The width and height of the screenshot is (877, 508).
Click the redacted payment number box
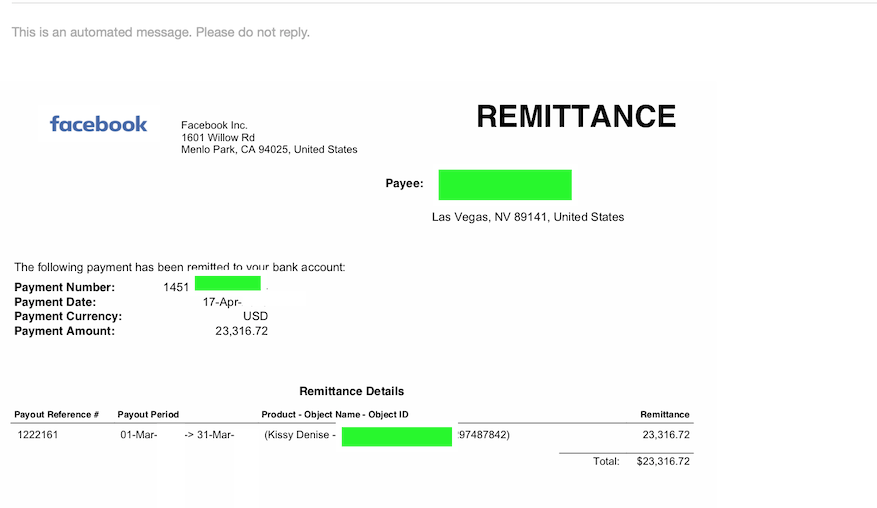[228, 283]
